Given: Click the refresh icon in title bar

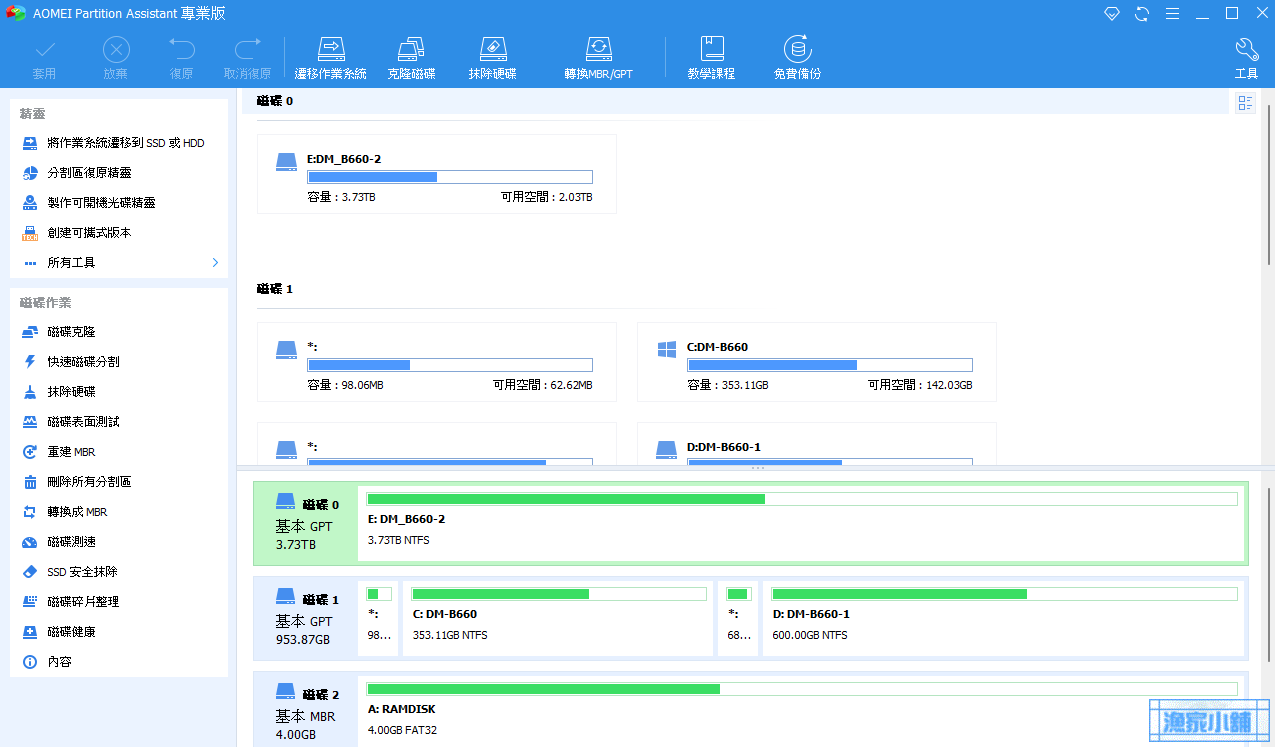Looking at the screenshot, I should 1142,13.
